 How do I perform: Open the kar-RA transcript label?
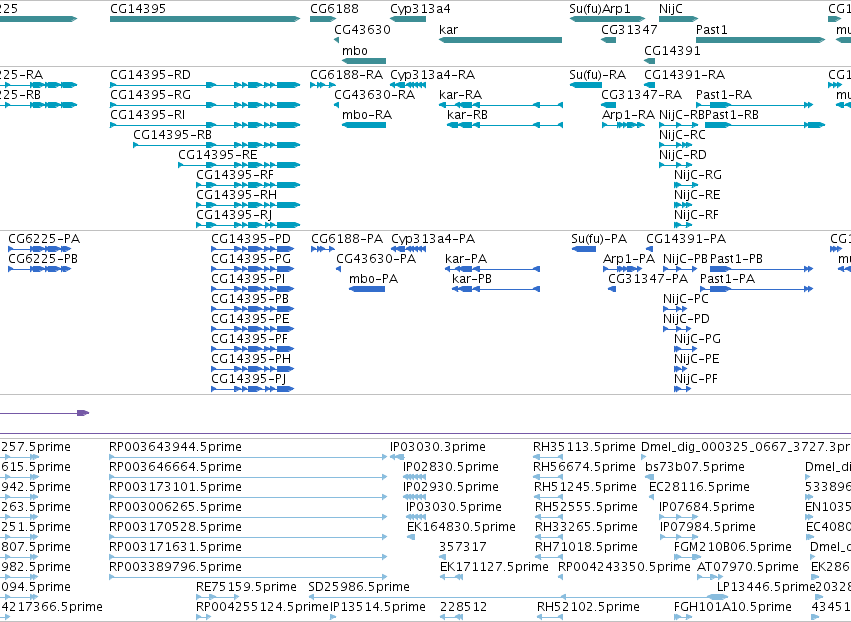pyautogui.click(x=460, y=94)
